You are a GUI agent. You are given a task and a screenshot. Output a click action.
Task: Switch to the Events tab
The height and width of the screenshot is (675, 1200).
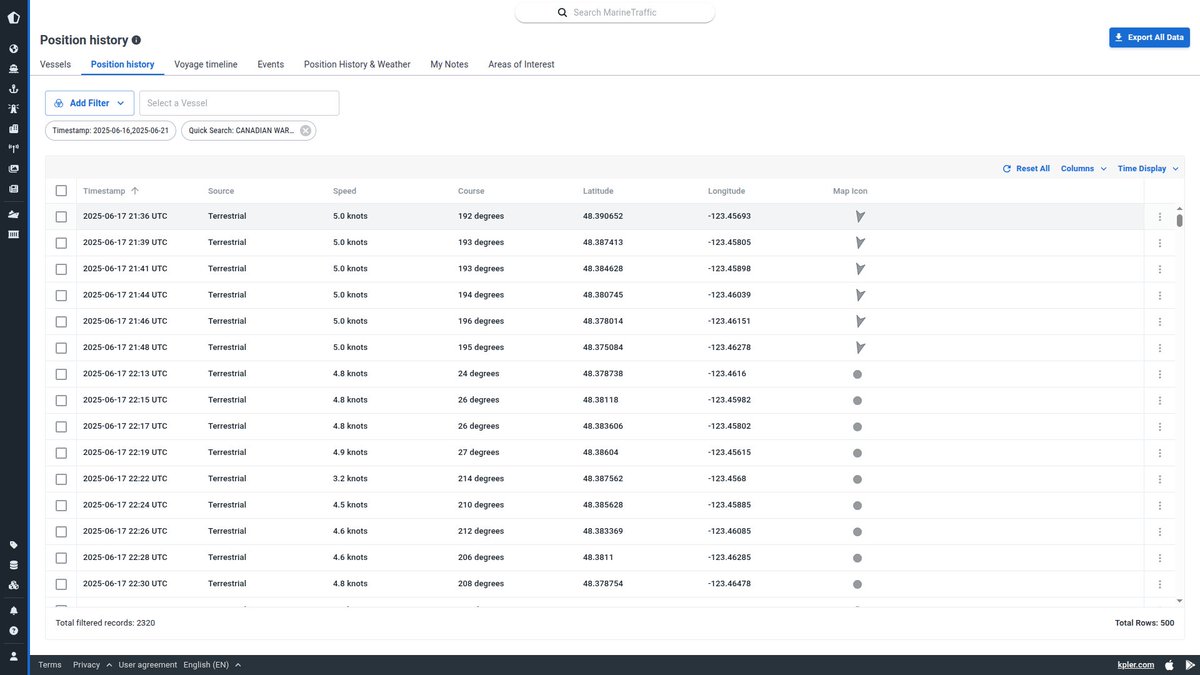pyautogui.click(x=271, y=64)
